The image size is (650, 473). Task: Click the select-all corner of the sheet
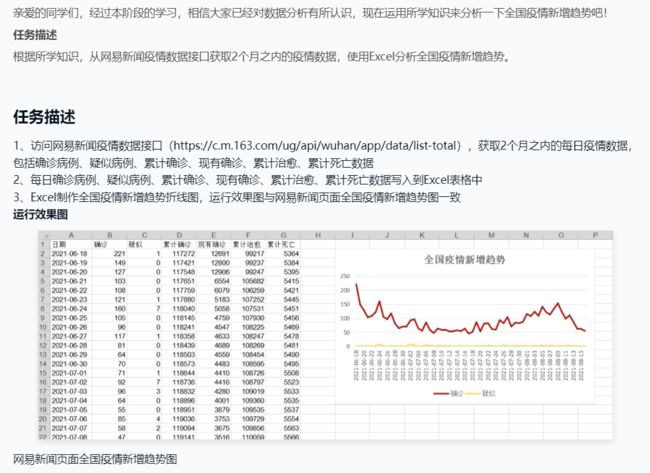tap(44, 235)
